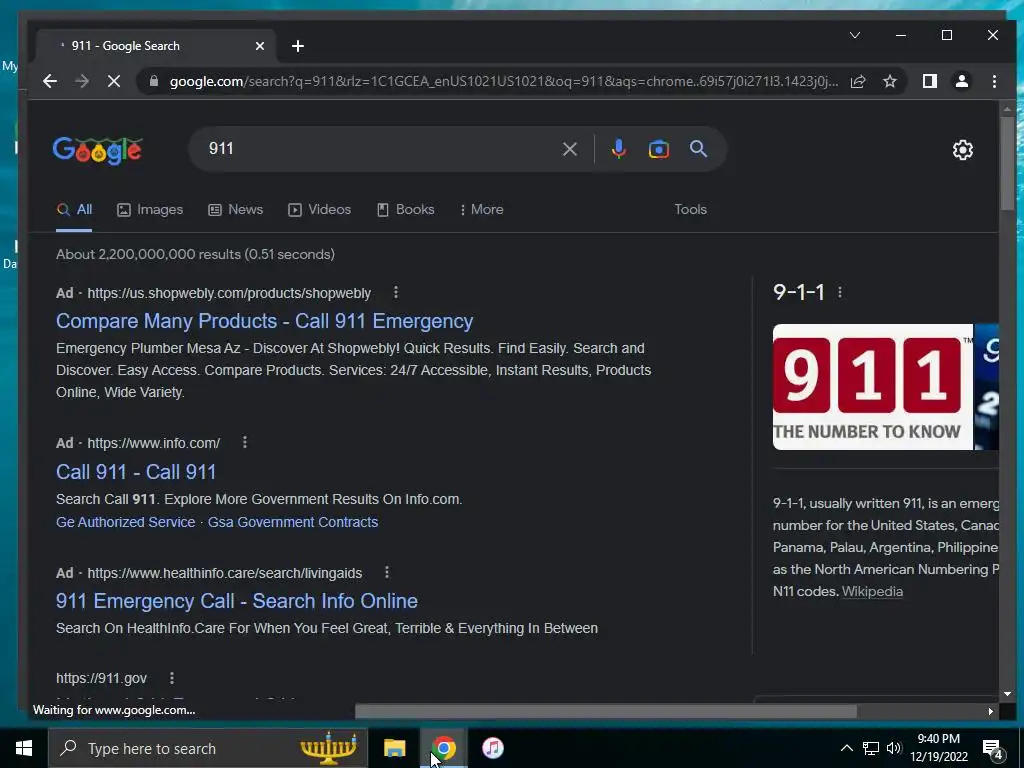Open File Explorer from taskbar
Viewport: 1024px width, 768px height.
pyautogui.click(x=394, y=748)
